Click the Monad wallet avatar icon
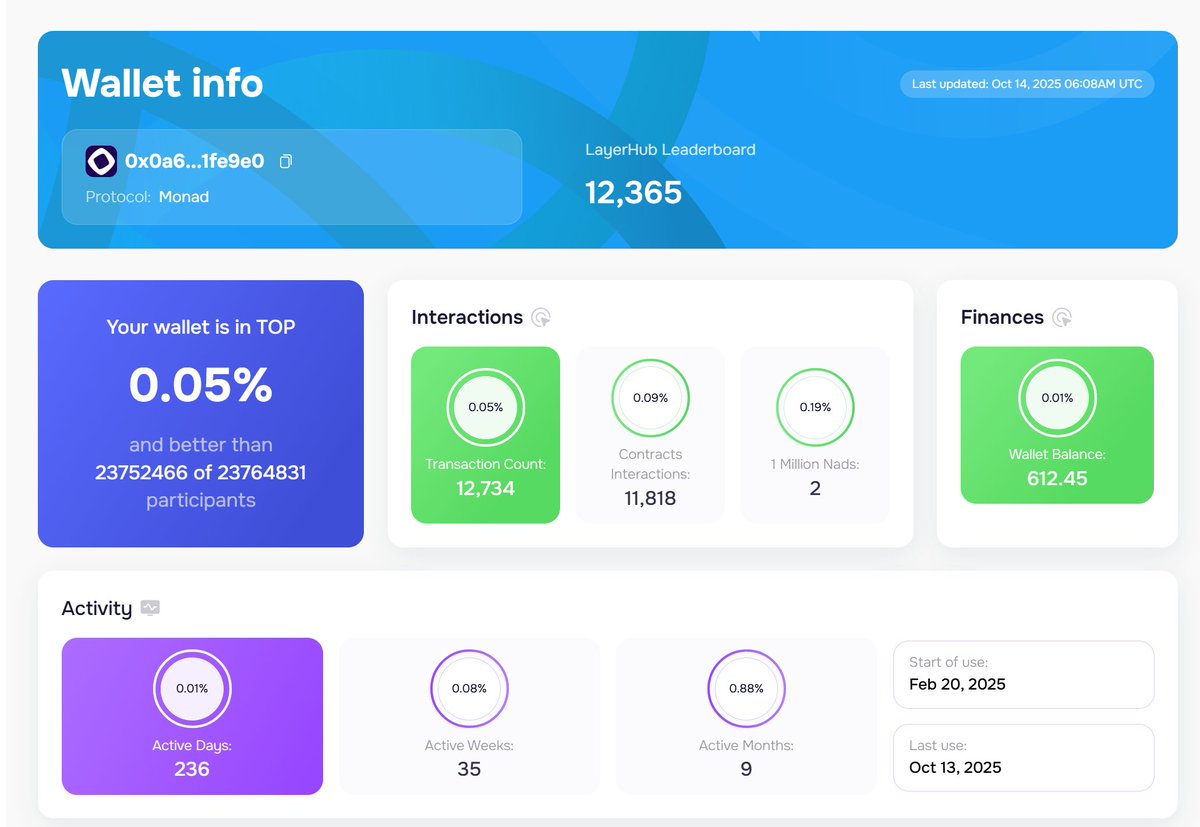 [x=101, y=161]
